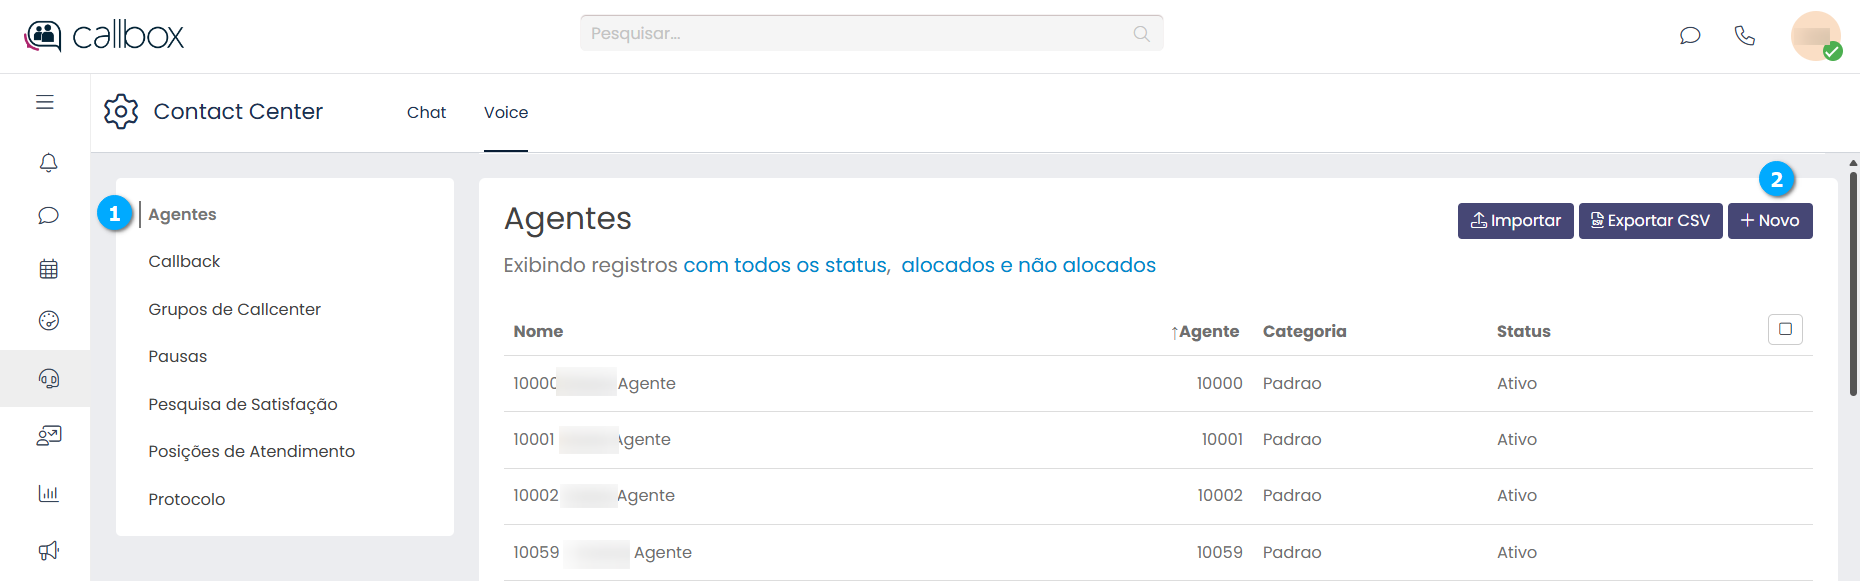
Task: Open the bar chart reports icon
Action: tap(48, 493)
